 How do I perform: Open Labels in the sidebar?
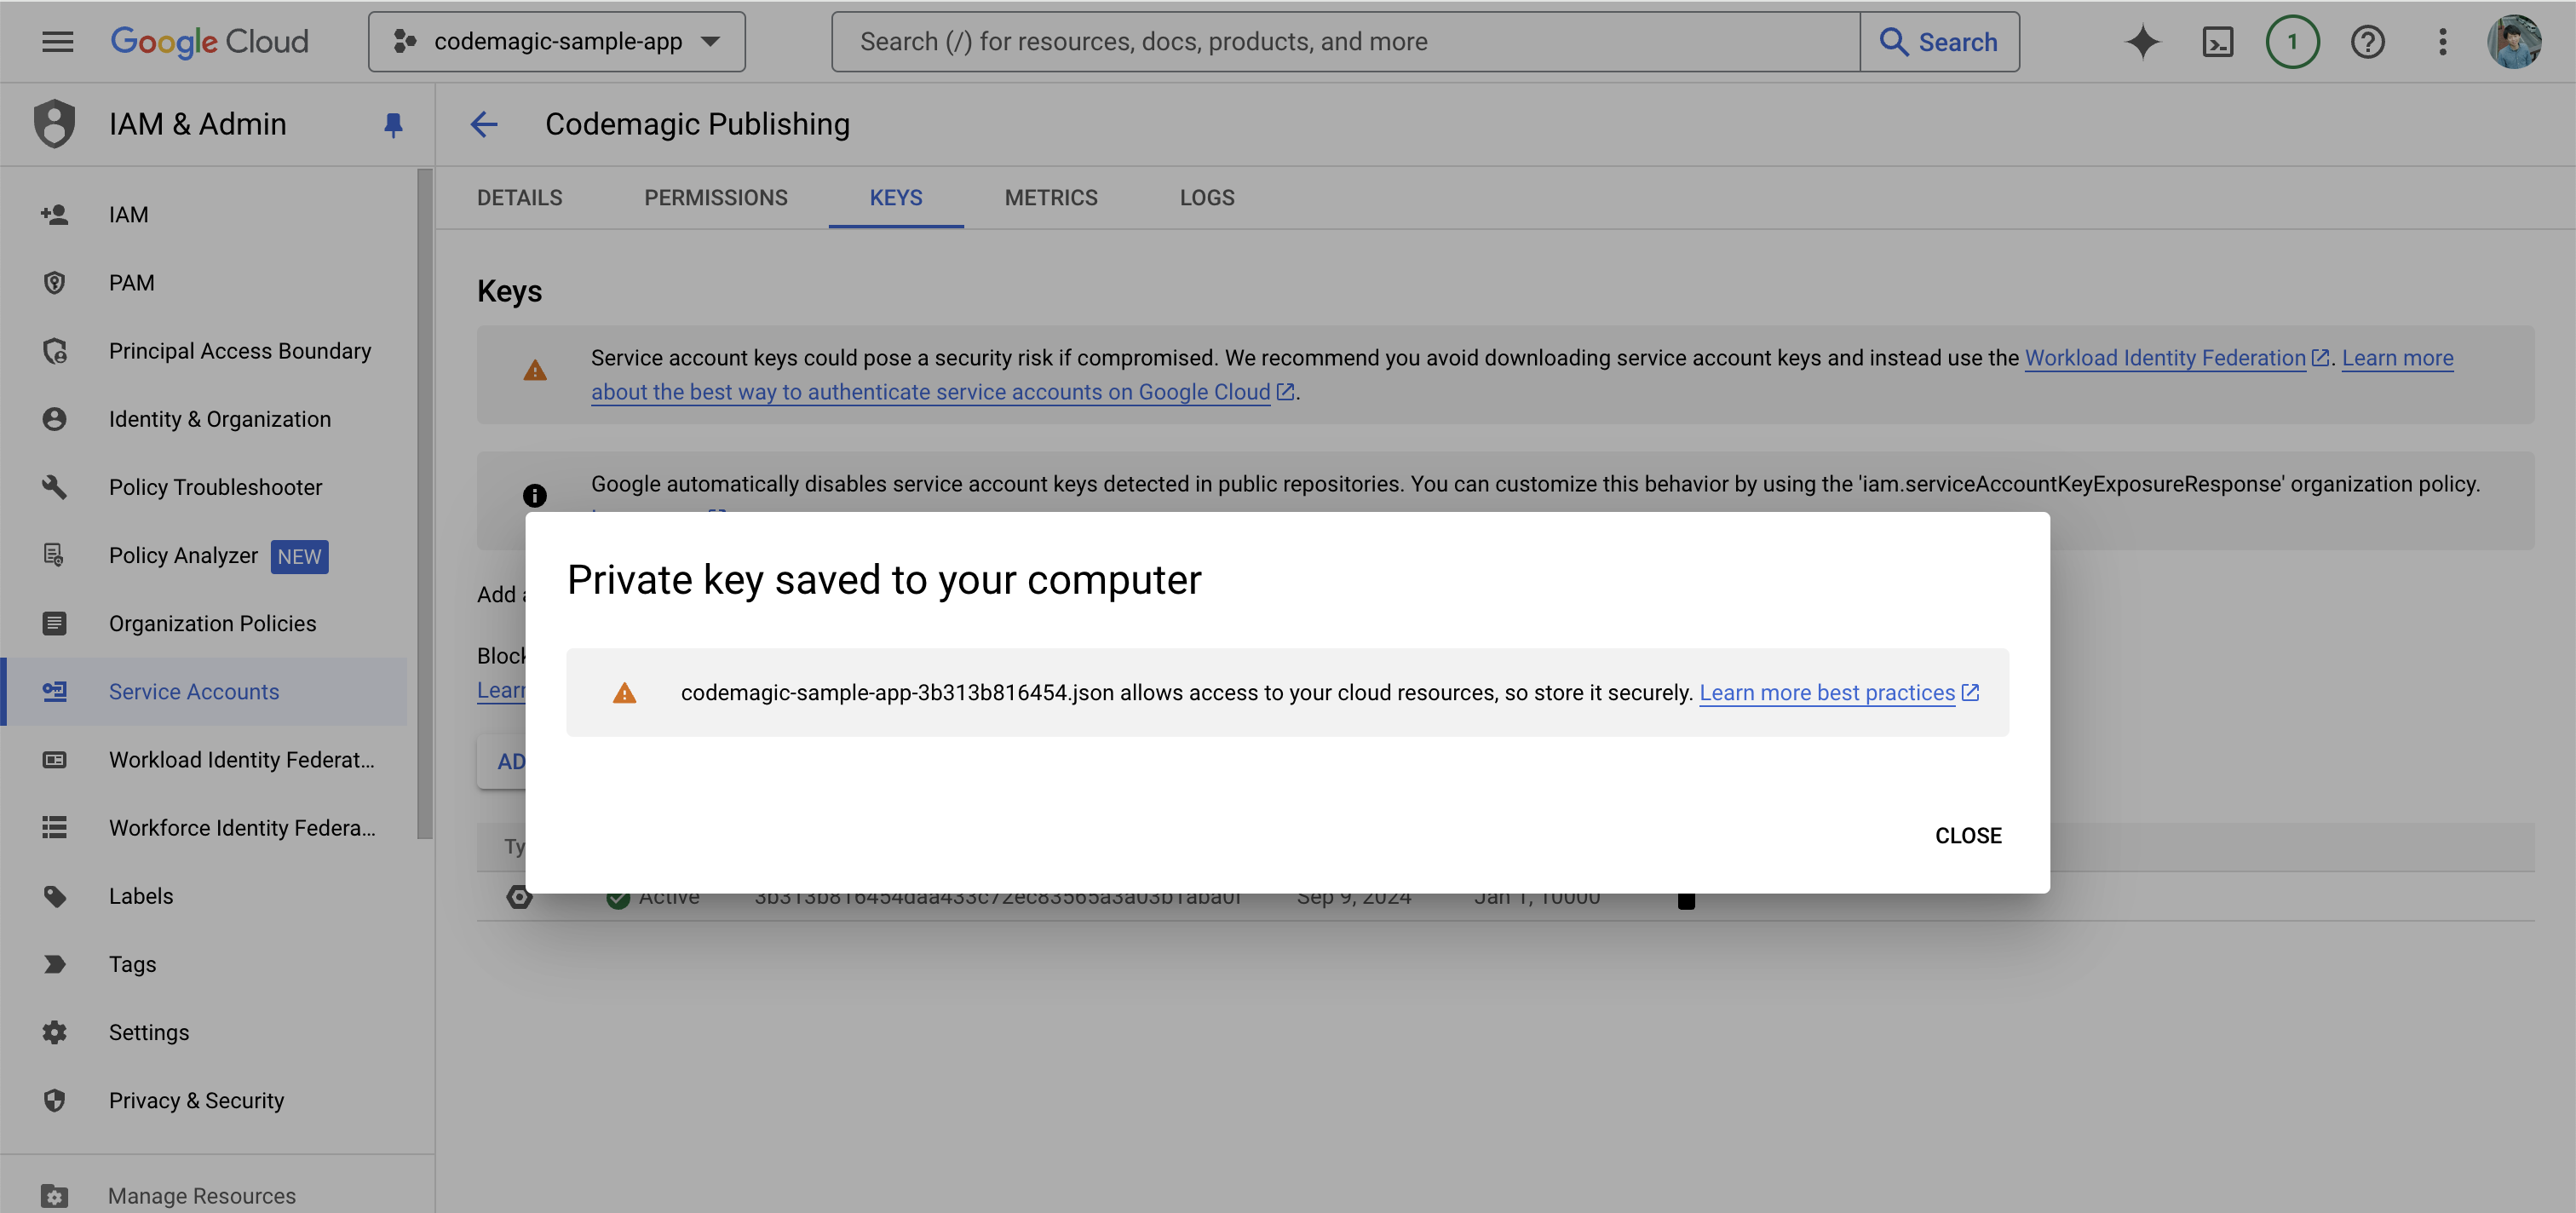click(x=205, y=896)
